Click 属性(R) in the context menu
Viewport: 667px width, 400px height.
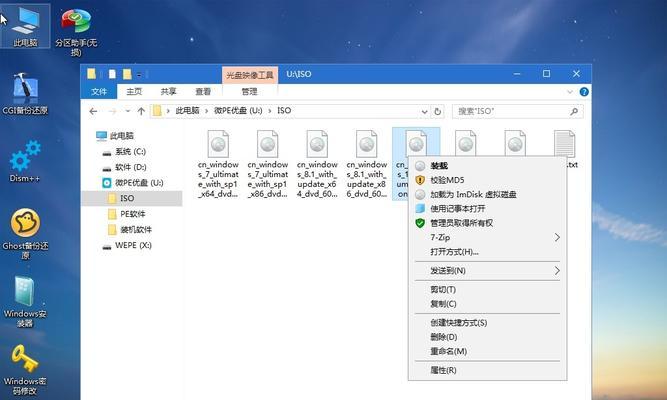click(443, 370)
